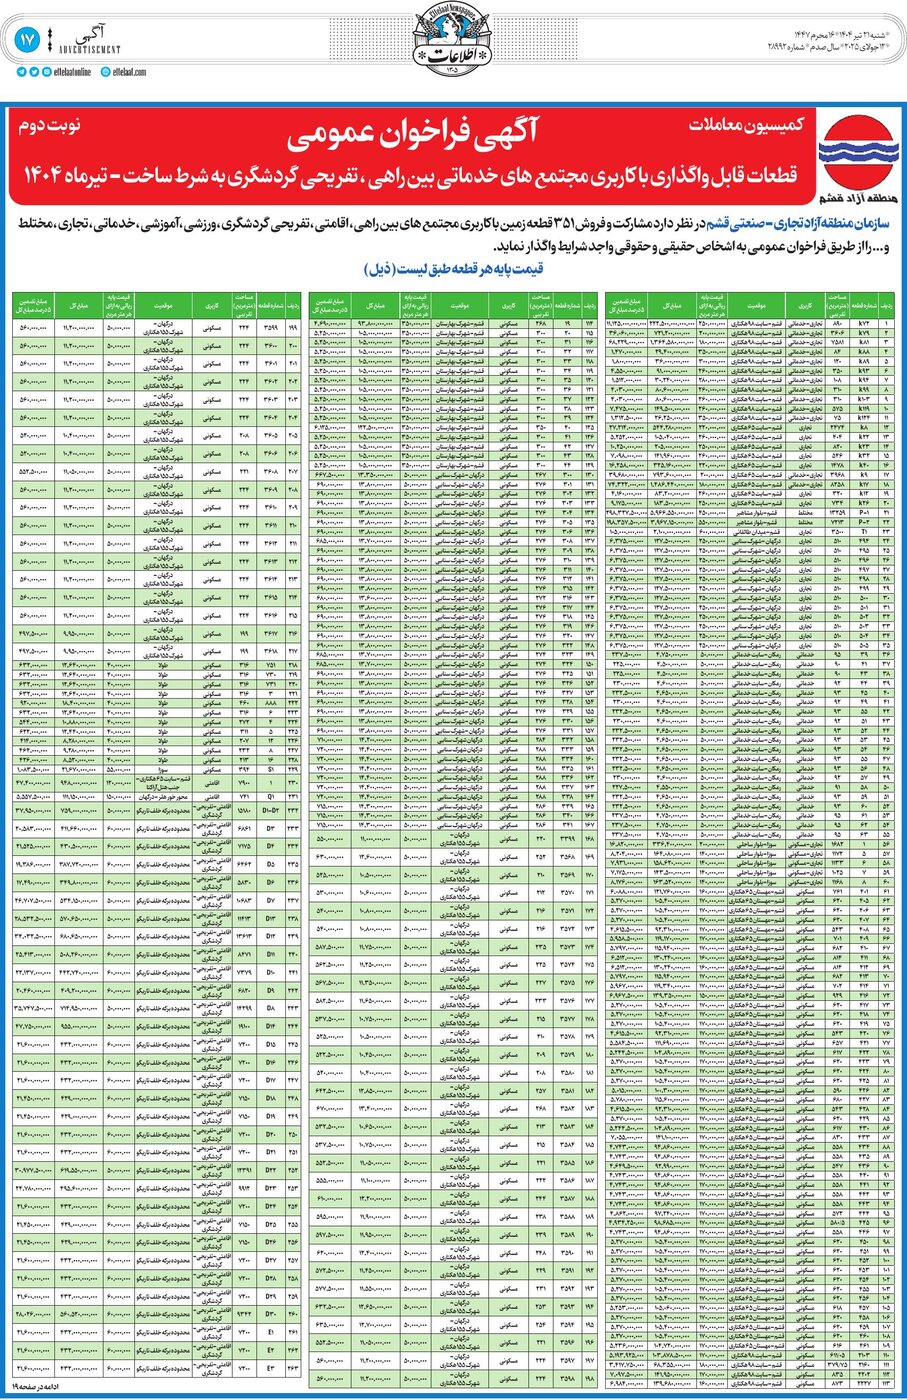Image resolution: width=907 pixels, height=1400 pixels.
Task: Click the Twitter bird icon
Action: tap(34, 72)
